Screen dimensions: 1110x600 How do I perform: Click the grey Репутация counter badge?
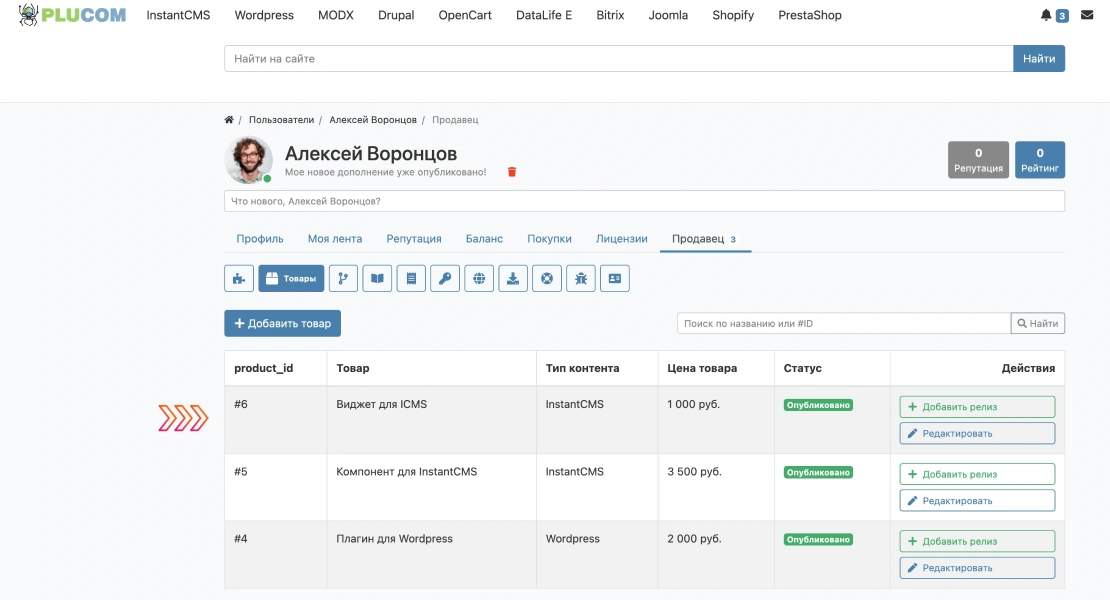pos(978,160)
